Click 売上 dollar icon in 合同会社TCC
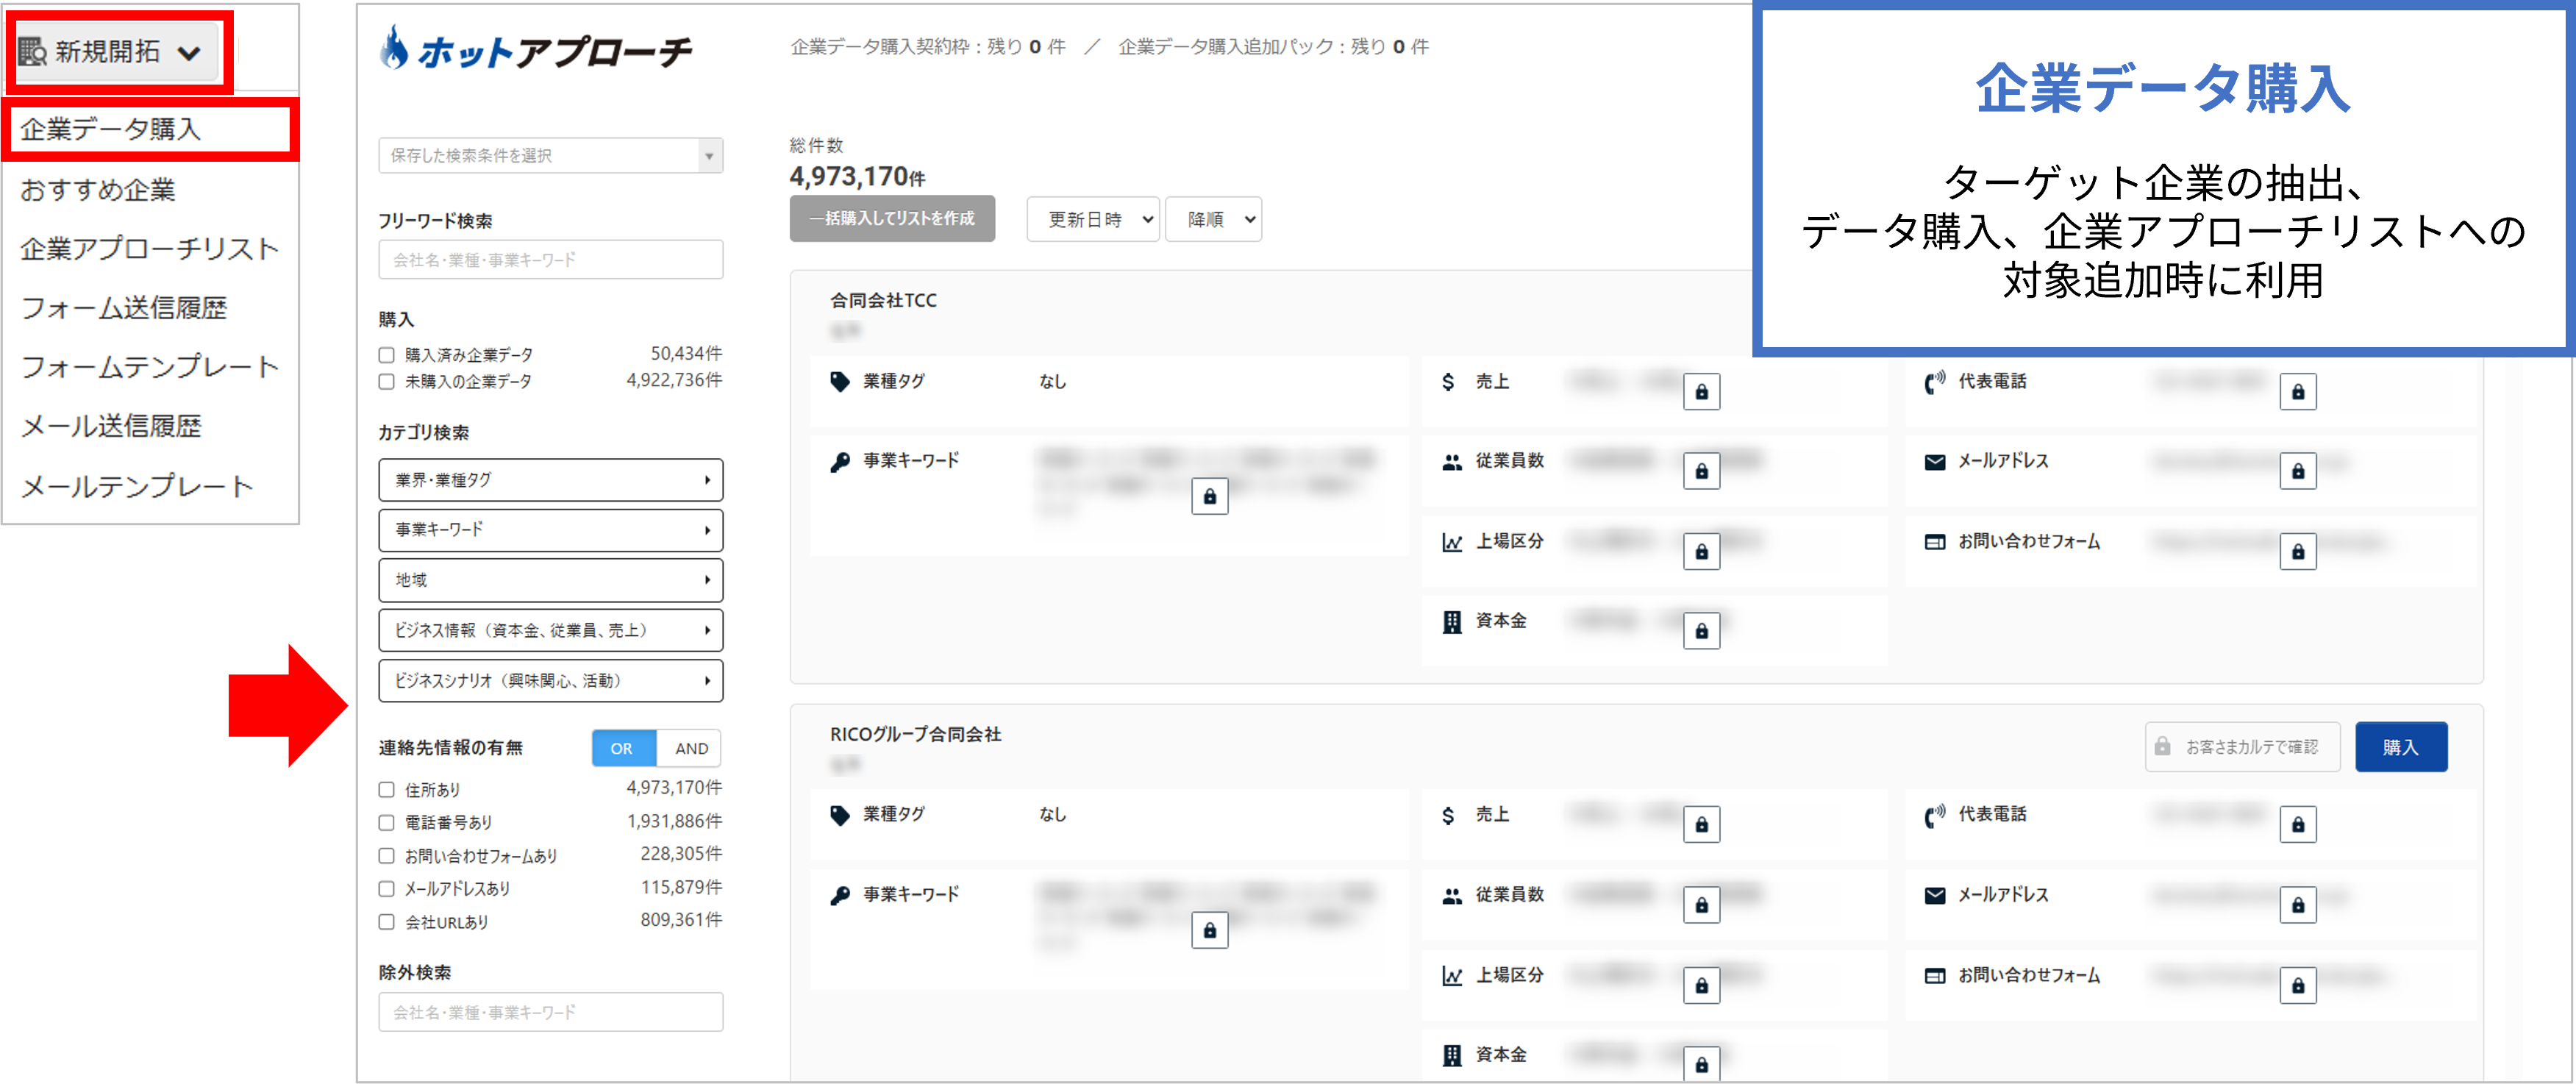This screenshot has width=2576, height=1084. [1448, 382]
